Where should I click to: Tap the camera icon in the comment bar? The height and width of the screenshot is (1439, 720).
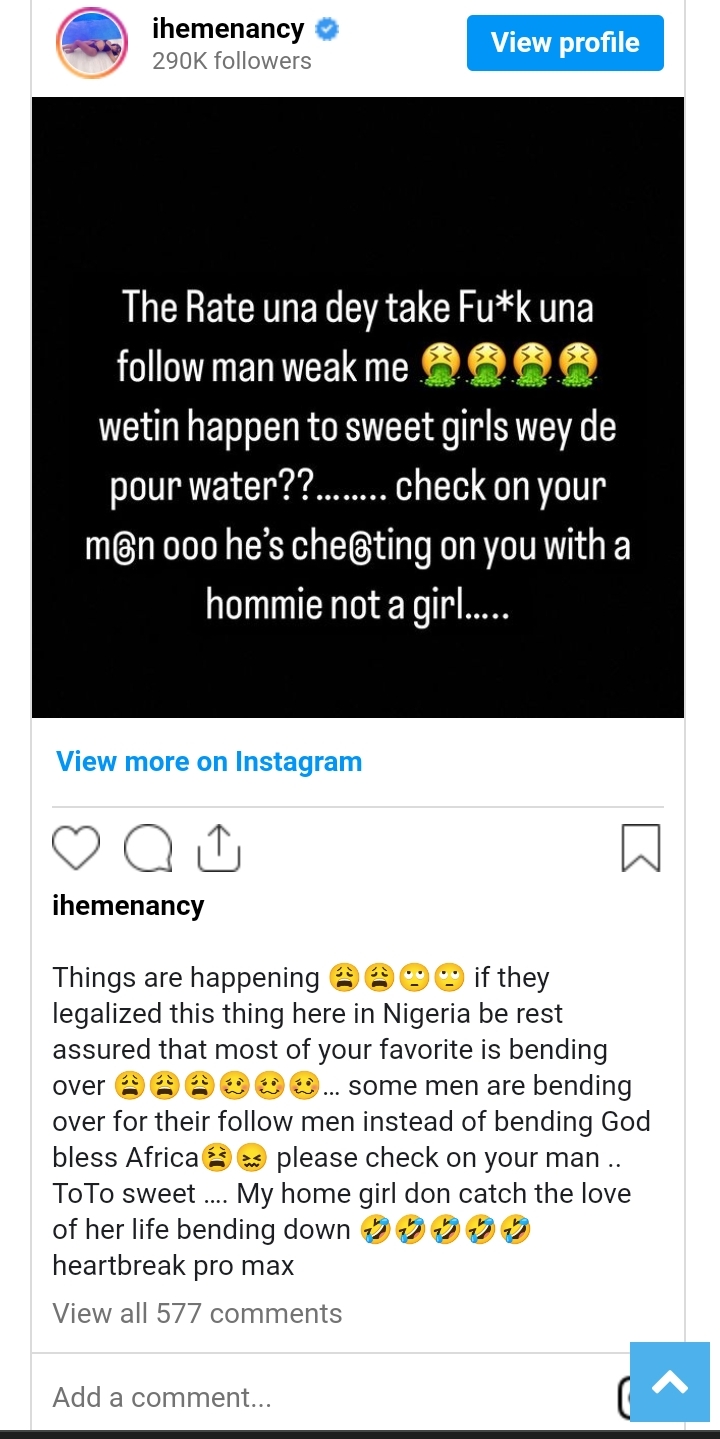628,1396
